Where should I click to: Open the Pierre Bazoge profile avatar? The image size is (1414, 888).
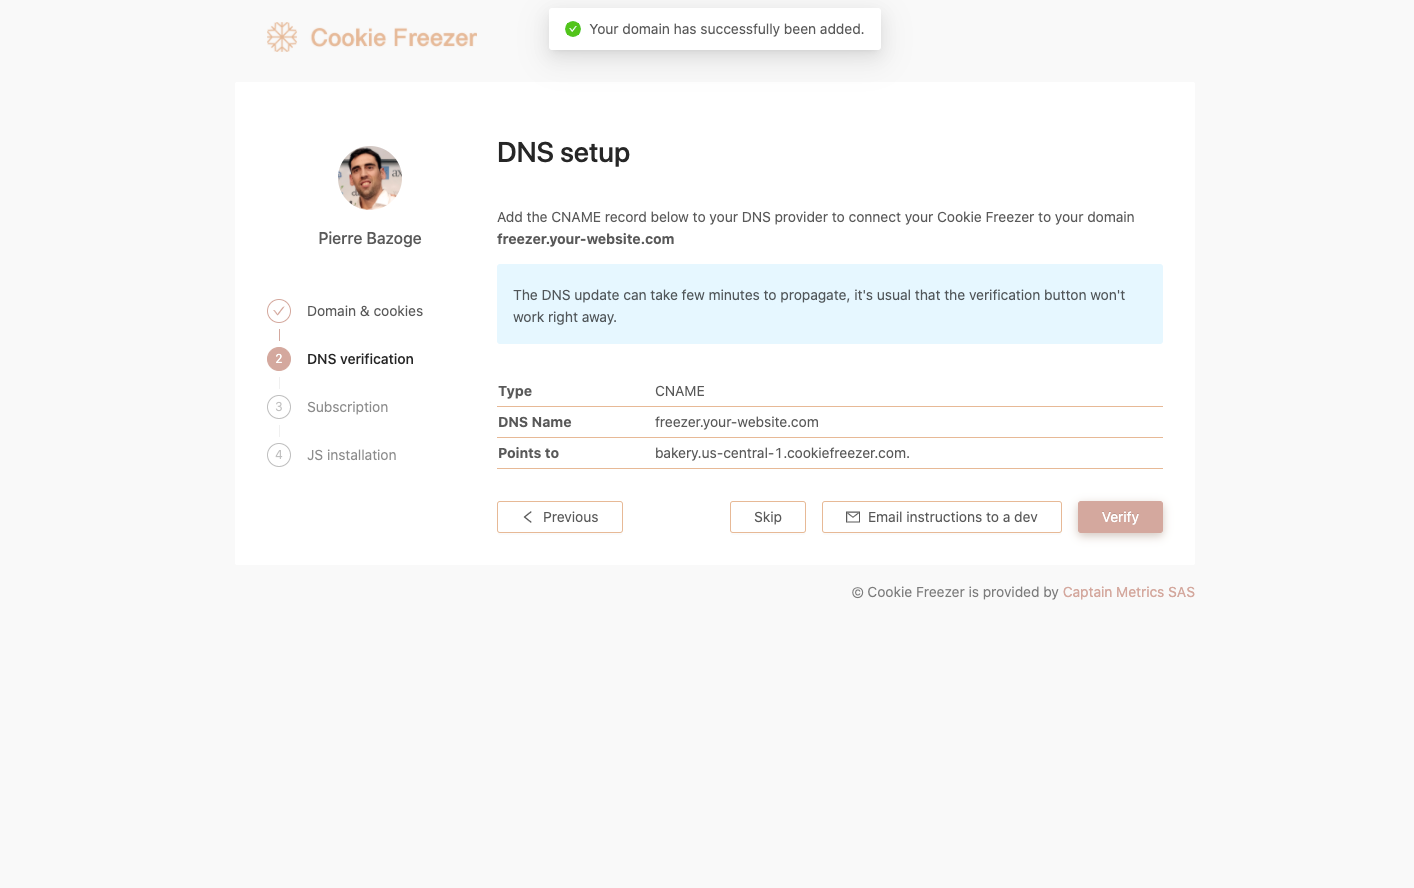tap(370, 177)
